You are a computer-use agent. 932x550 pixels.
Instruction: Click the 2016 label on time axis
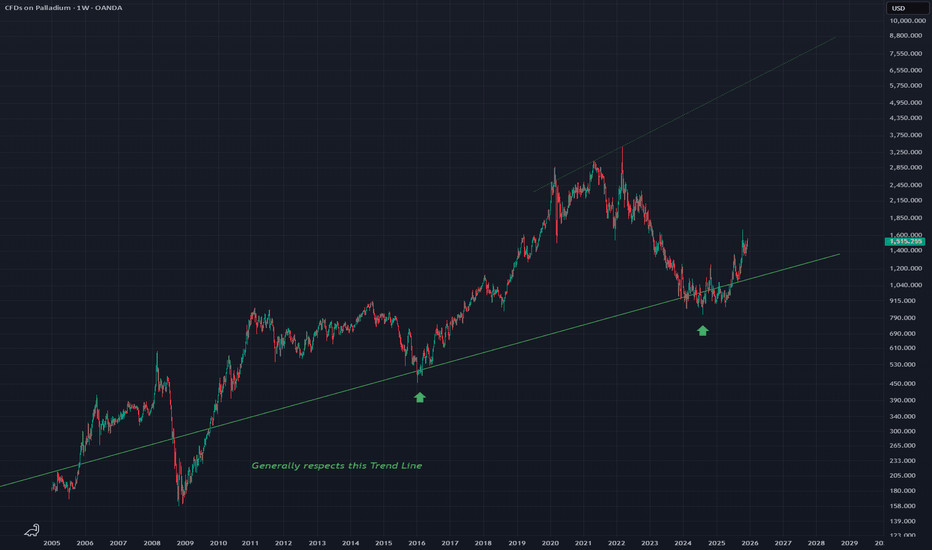(417, 542)
